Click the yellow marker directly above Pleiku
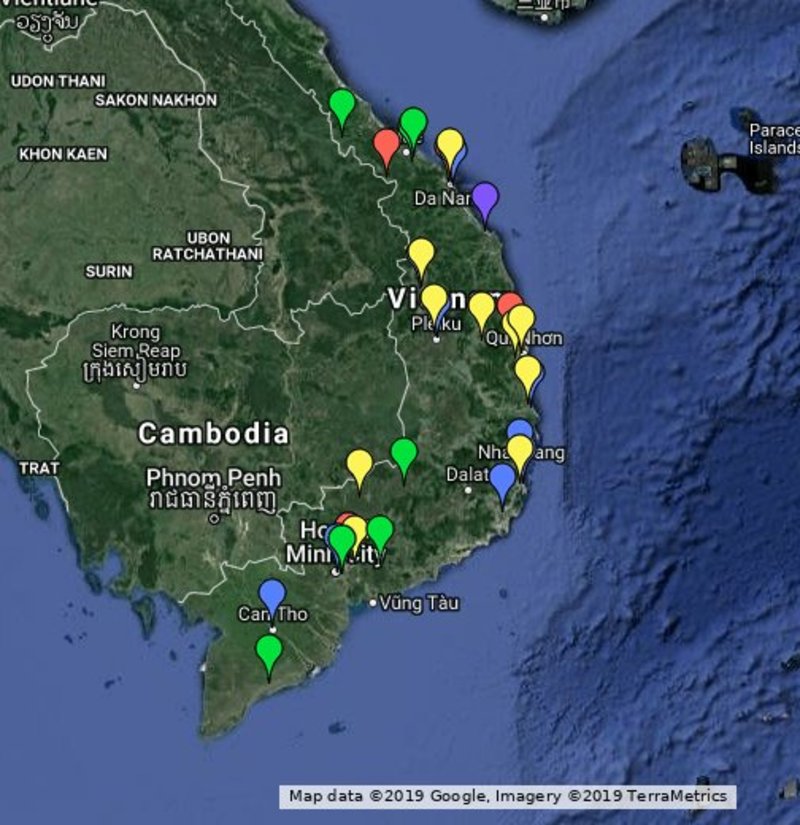 [433, 300]
